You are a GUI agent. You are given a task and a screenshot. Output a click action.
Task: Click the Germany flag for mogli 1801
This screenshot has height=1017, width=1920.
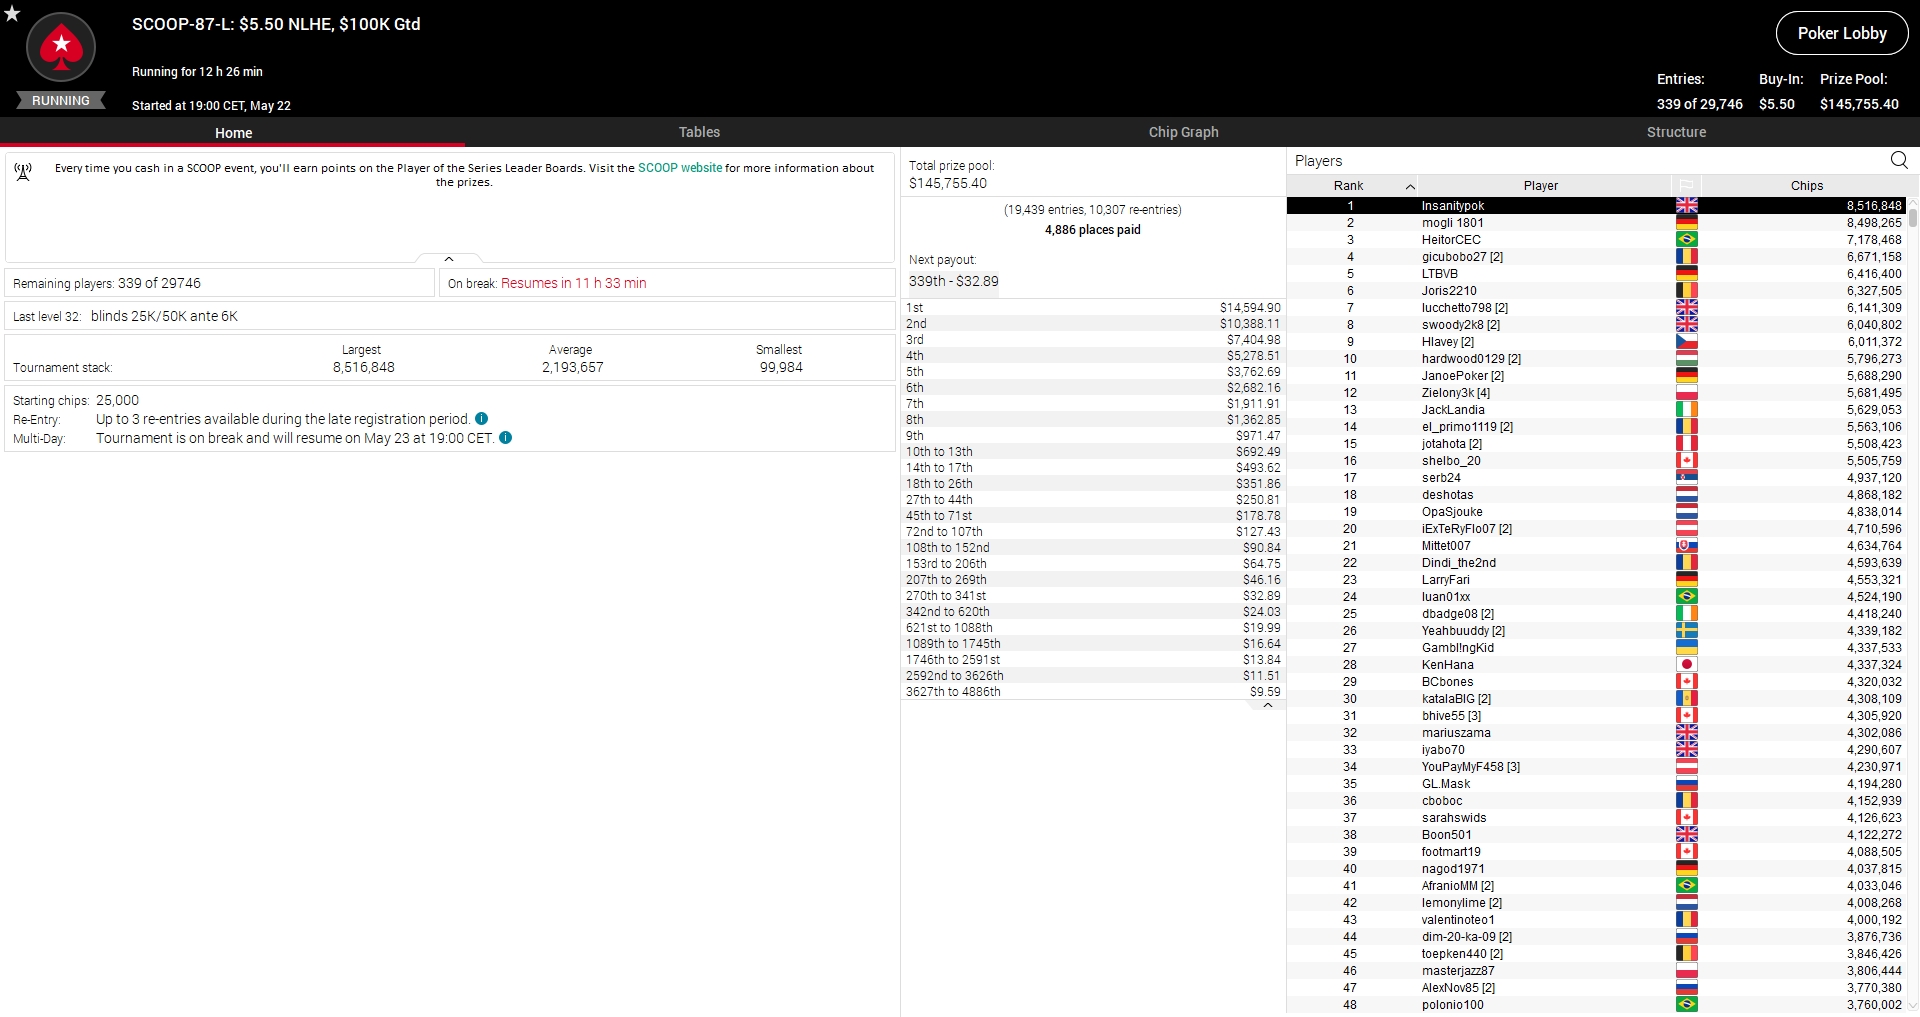point(1686,223)
